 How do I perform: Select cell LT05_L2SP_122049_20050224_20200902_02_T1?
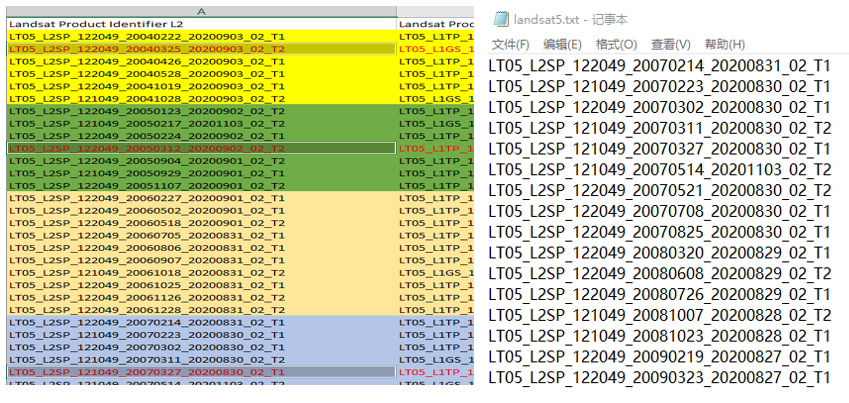[201, 136]
